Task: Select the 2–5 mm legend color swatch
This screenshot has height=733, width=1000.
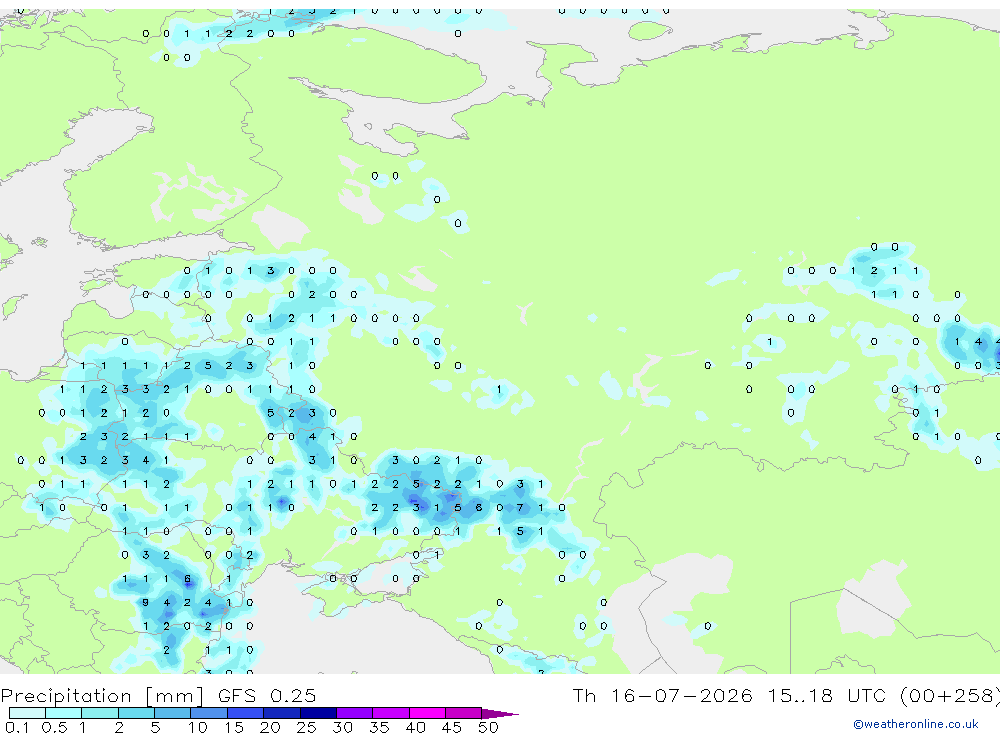Action: (136, 713)
